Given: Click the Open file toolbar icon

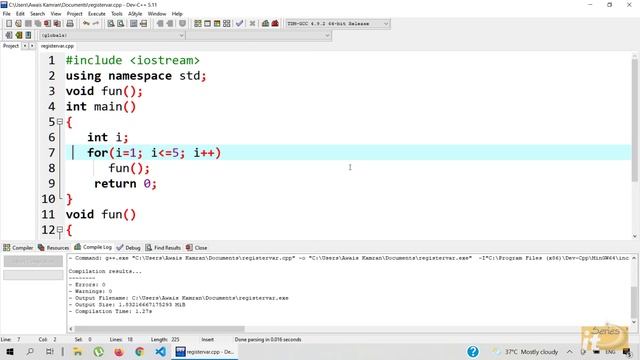Looking at the screenshot, I should coord(18,24).
